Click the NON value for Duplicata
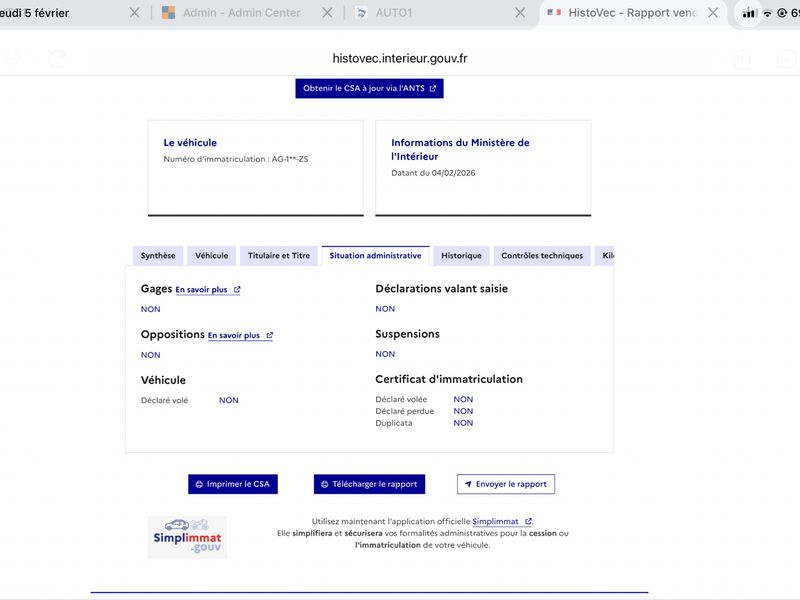The width and height of the screenshot is (800, 600). (x=463, y=423)
